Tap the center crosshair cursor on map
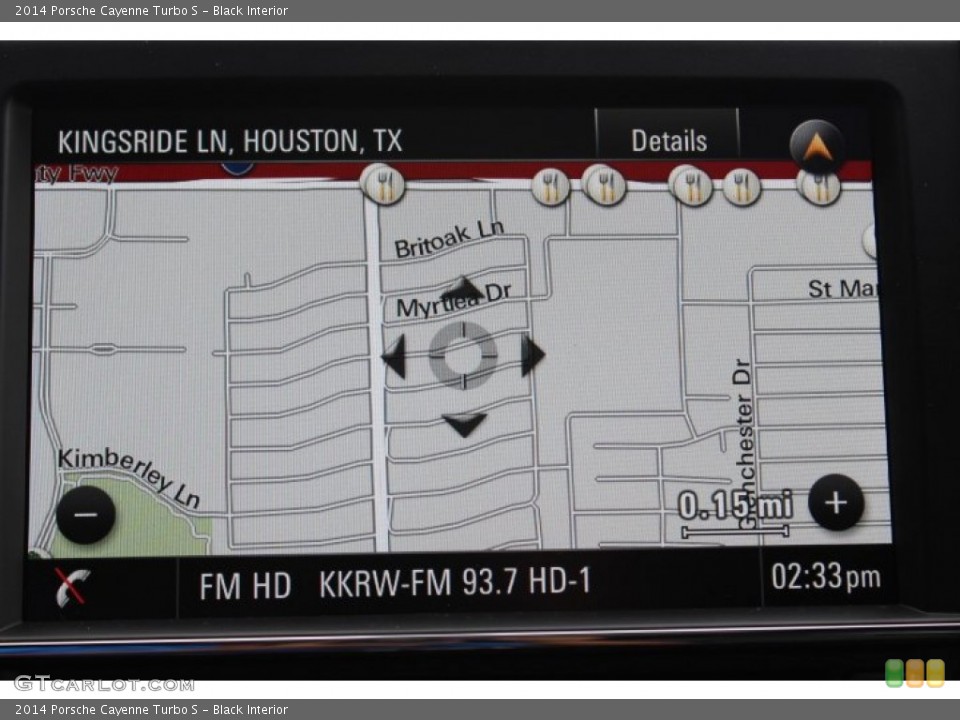Image resolution: width=960 pixels, height=720 pixels. [463, 356]
